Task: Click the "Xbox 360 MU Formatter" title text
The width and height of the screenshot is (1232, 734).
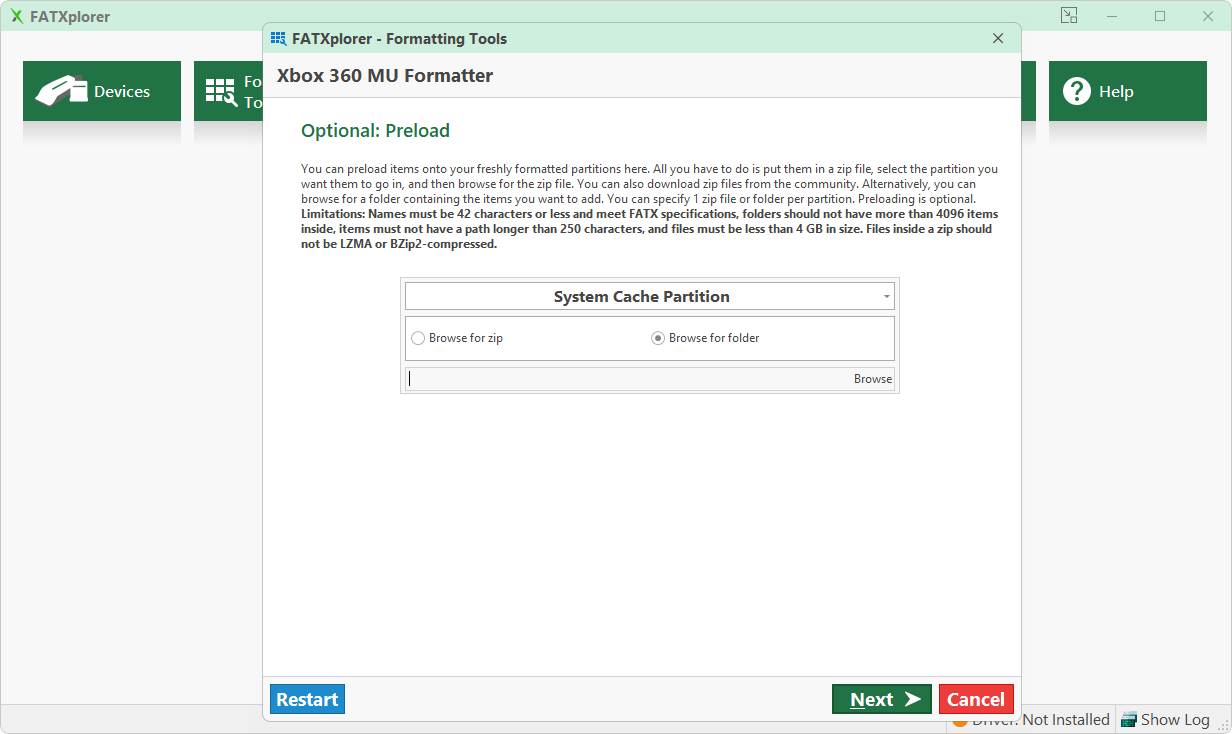Action: point(385,76)
